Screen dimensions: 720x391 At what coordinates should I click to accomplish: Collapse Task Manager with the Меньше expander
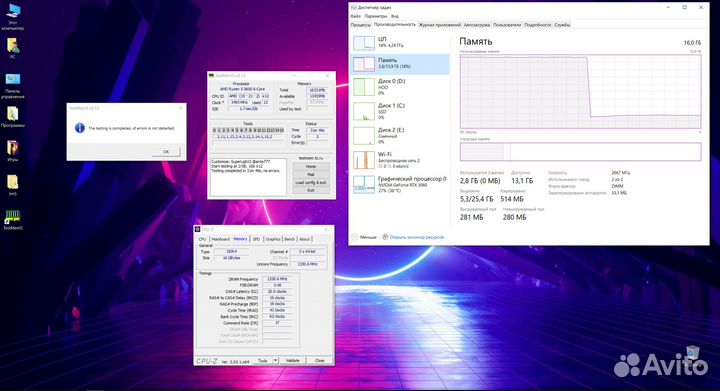(x=364, y=237)
